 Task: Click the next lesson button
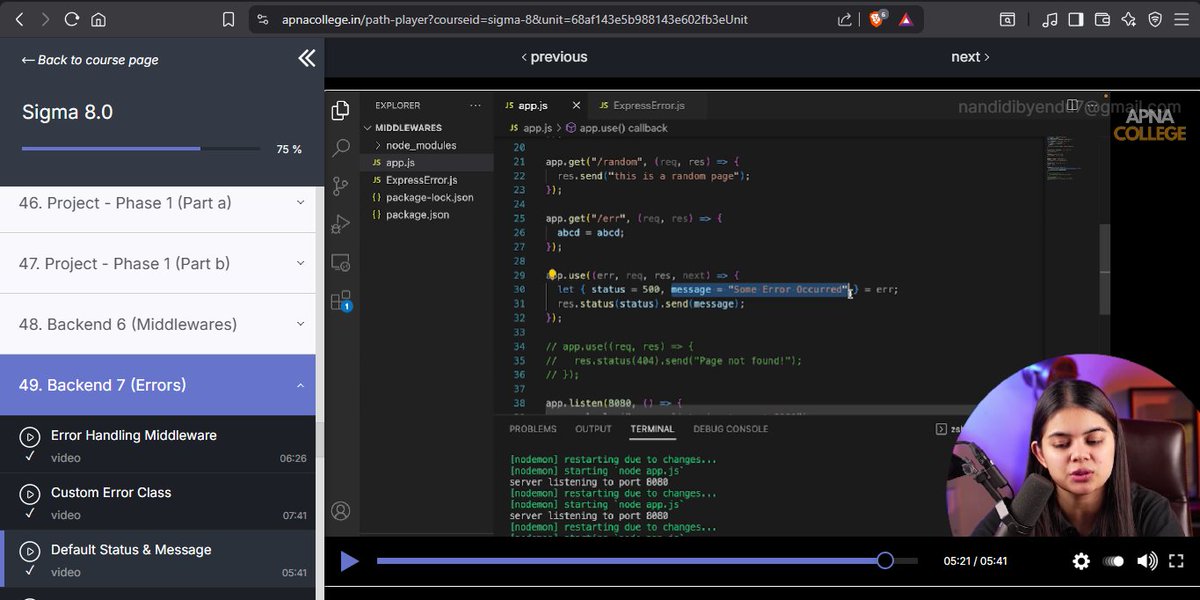tap(969, 56)
